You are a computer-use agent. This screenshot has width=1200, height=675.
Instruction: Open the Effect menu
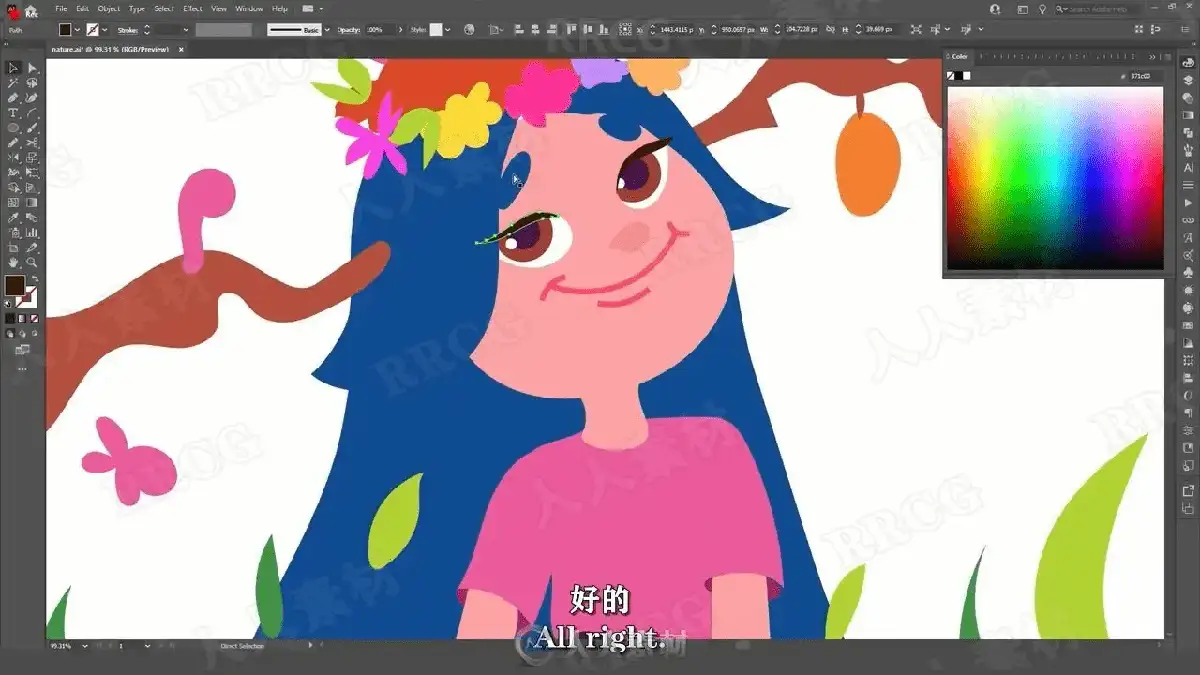(x=193, y=9)
